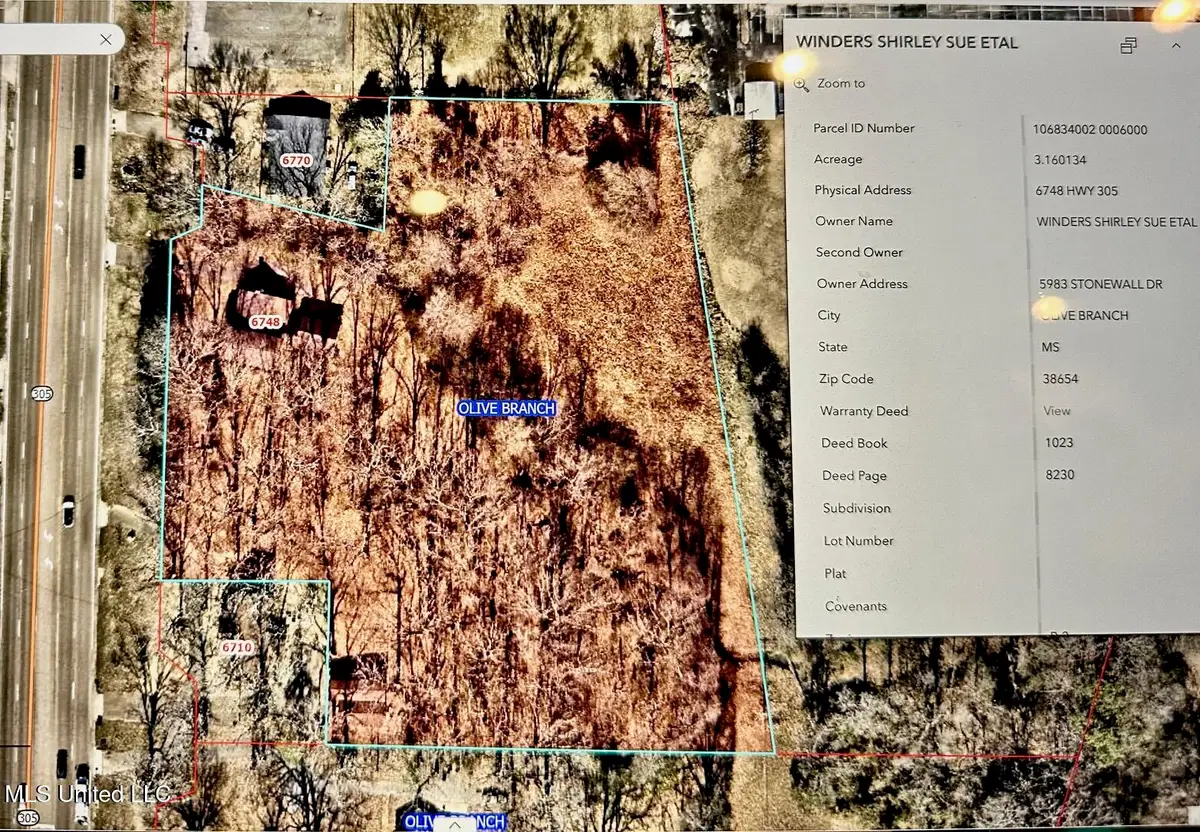Image resolution: width=1200 pixels, height=832 pixels.
Task: Collapse the WINDERS SHIRLEY SUE ETAL popup
Action: (1176, 45)
